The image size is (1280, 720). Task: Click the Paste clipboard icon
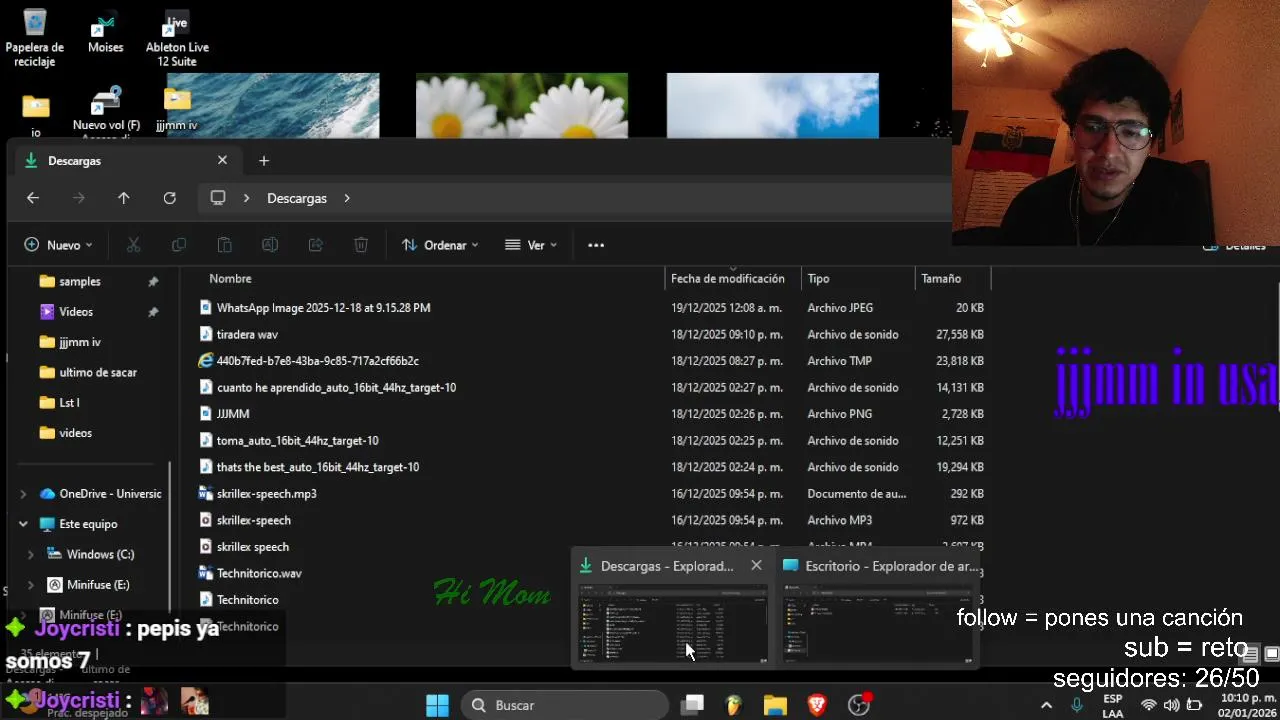pyautogui.click(x=225, y=245)
